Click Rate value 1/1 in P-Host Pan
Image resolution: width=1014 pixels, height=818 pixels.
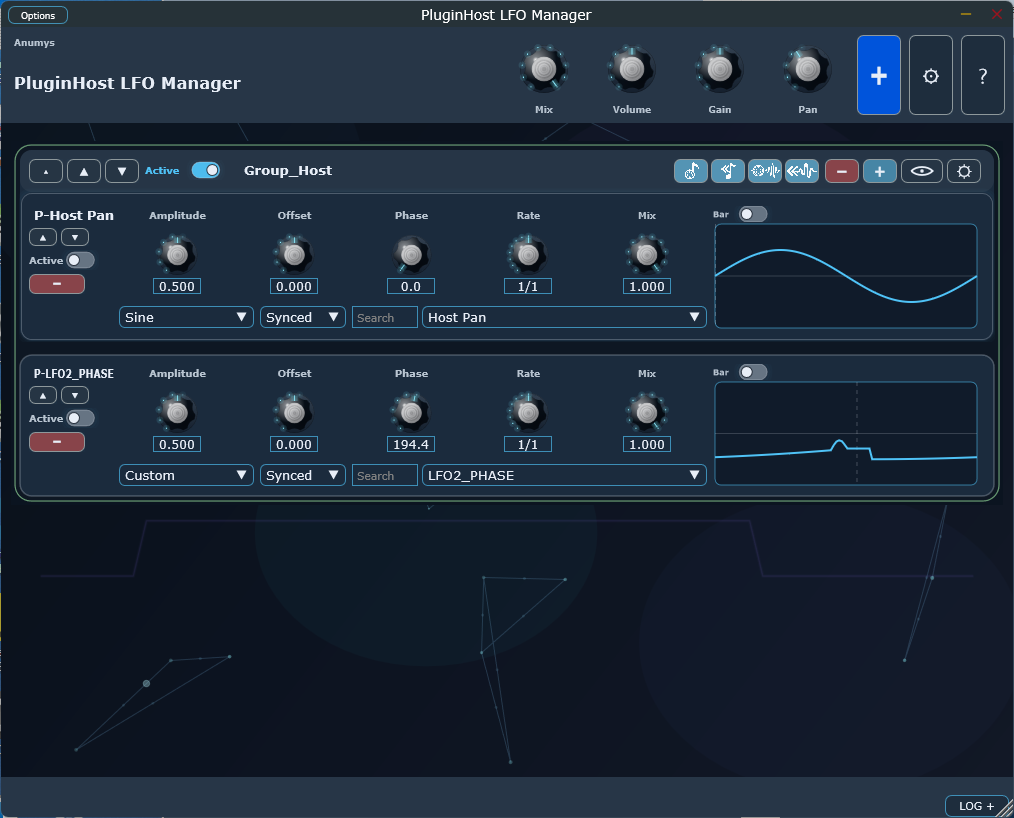[x=528, y=286]
